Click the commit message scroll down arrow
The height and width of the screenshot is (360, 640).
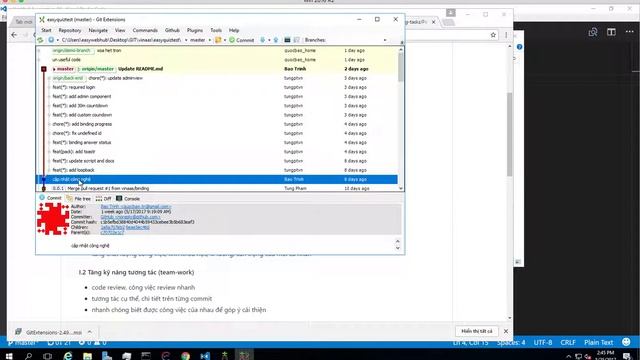398,248
